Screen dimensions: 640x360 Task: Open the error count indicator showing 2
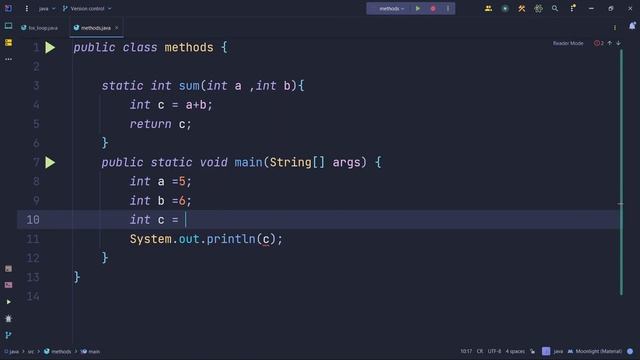coord(599,43)
